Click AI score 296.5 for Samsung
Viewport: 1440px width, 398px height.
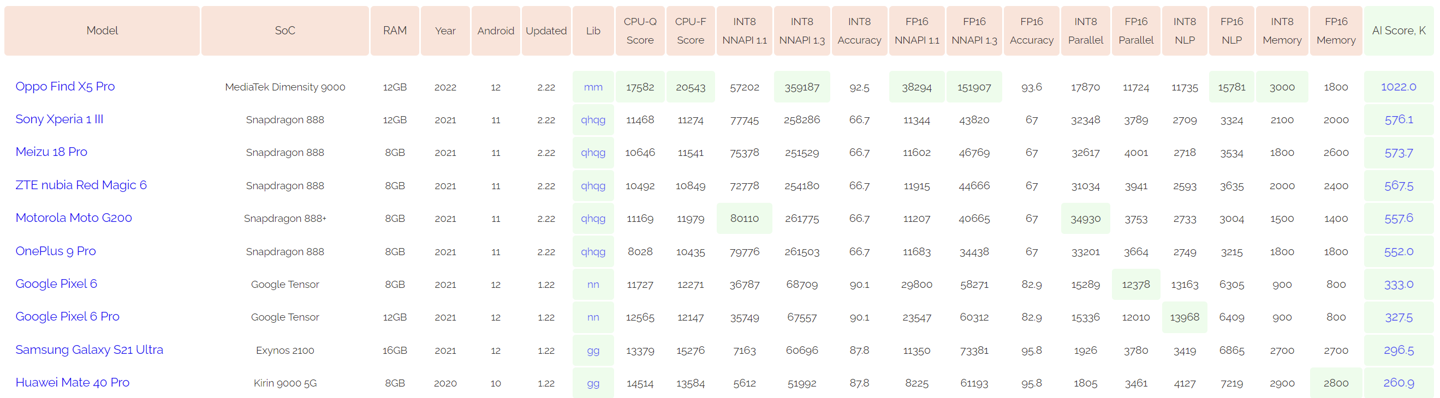tap(1398, 351)
